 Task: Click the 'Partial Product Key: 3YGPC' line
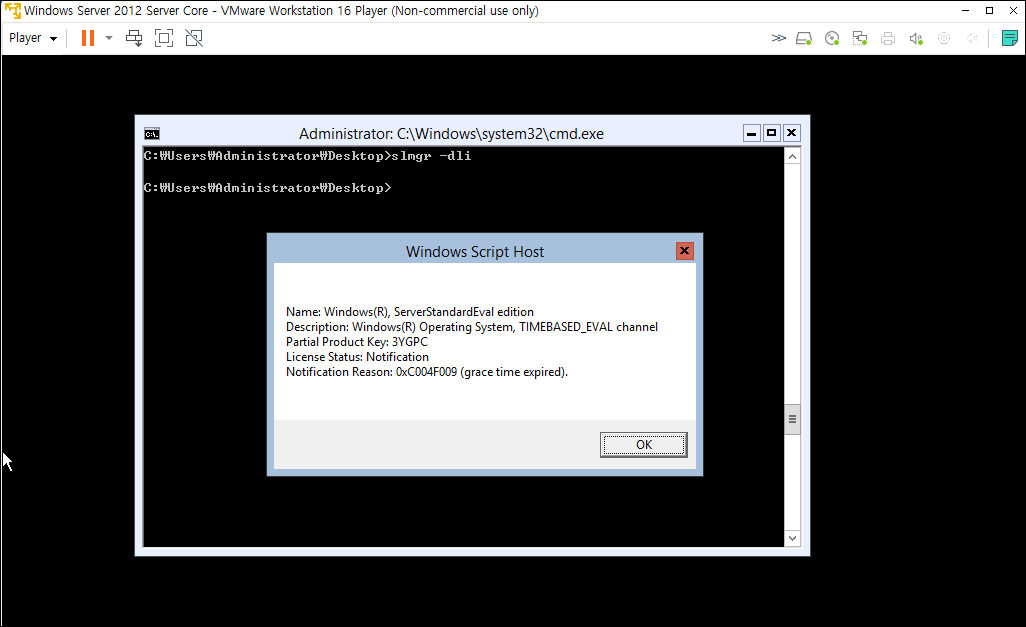[357, 342]
